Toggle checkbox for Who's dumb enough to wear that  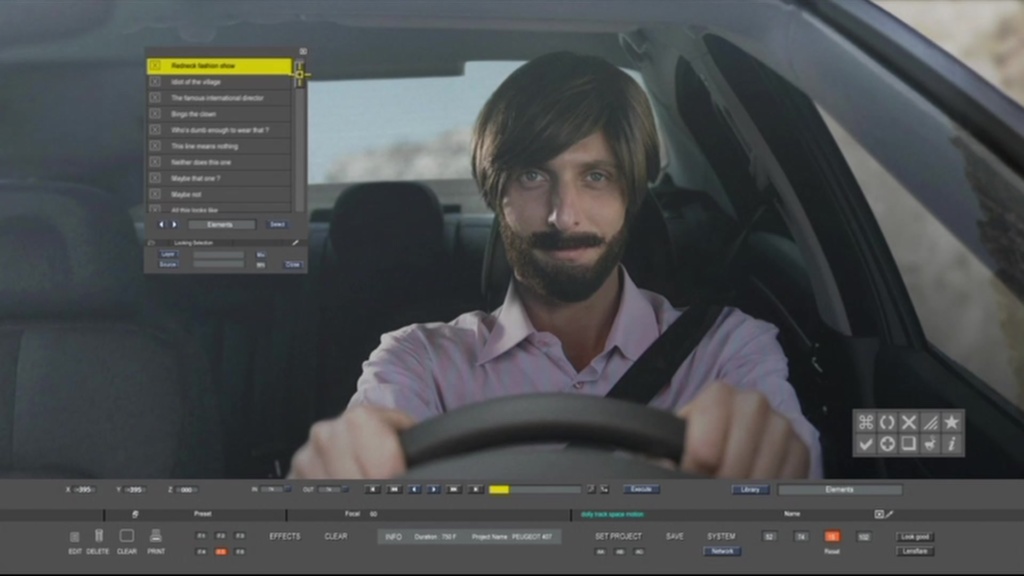point(155,129)
